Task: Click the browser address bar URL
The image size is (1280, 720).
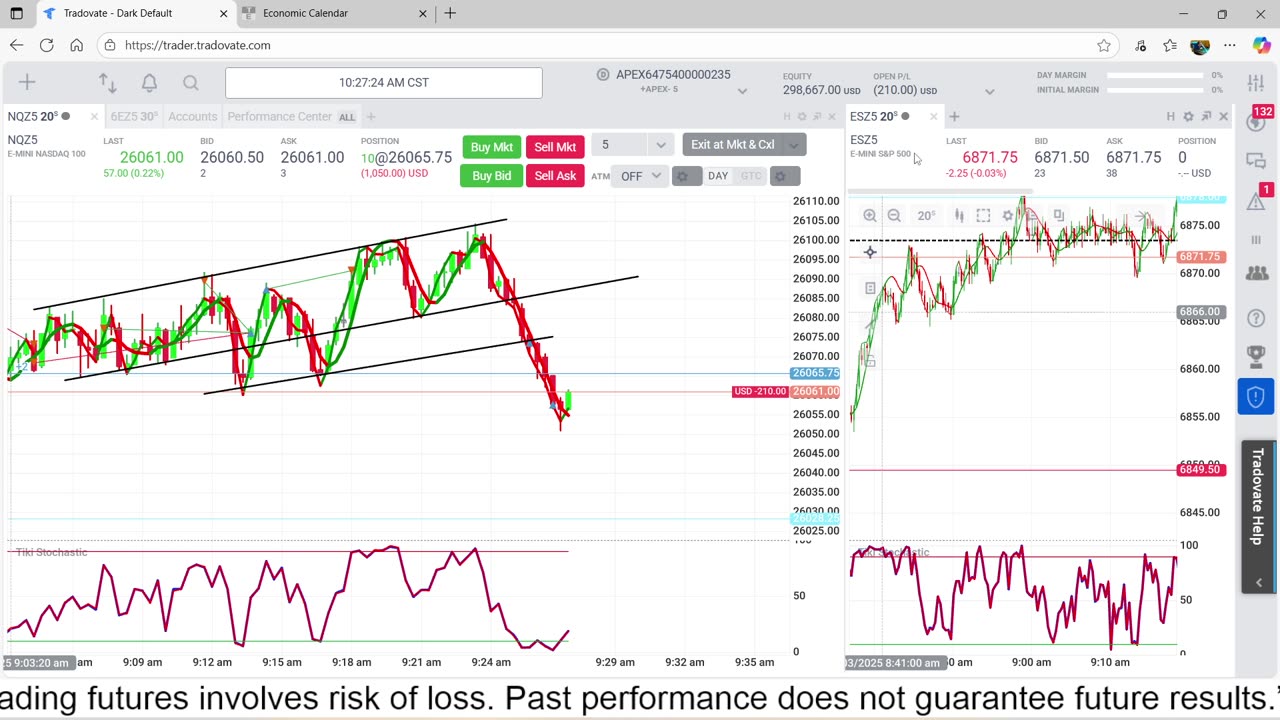Action: pos(198,45)
